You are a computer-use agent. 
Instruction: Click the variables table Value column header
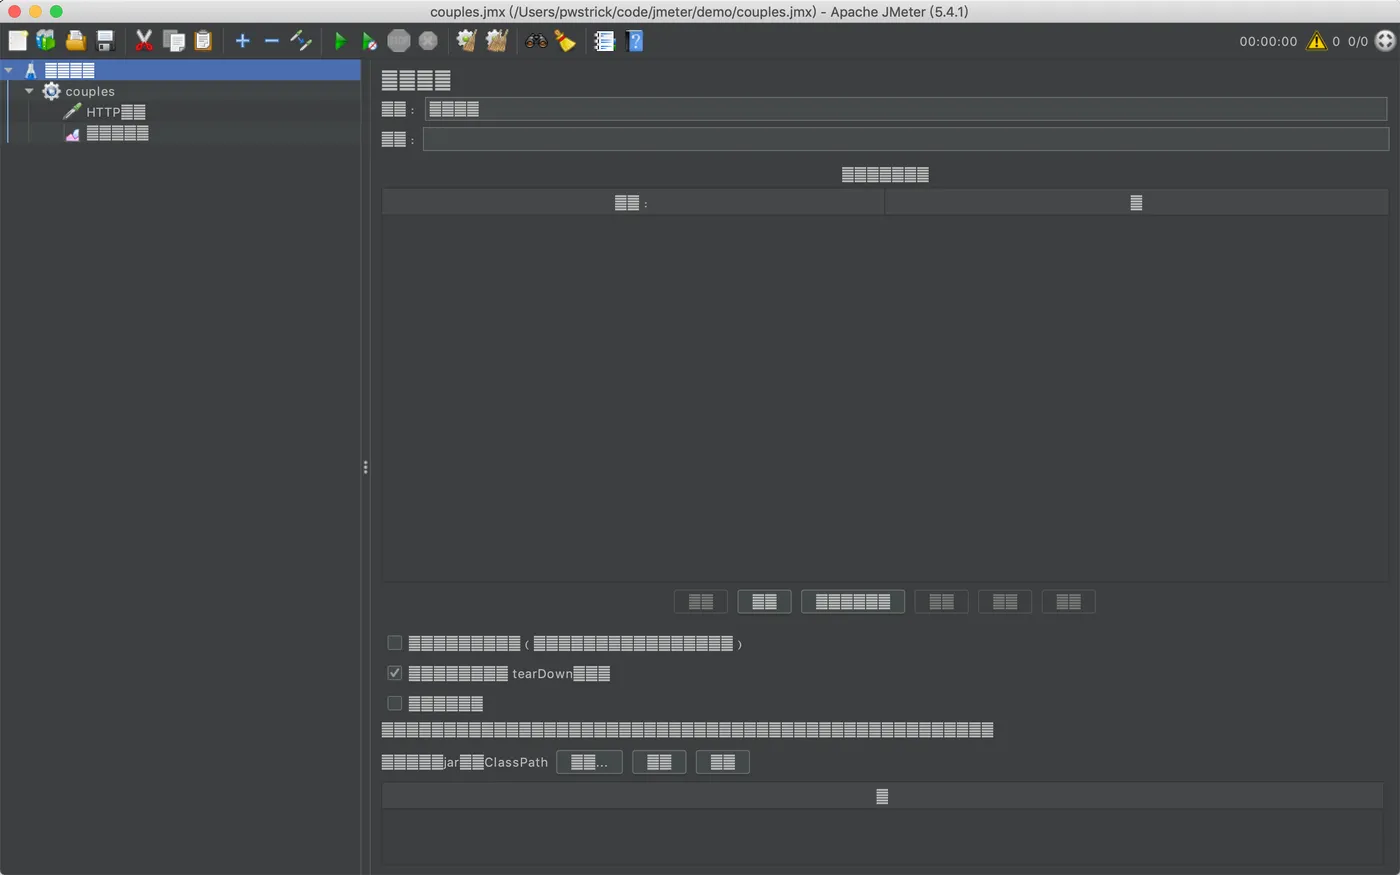coord(1136,203)
